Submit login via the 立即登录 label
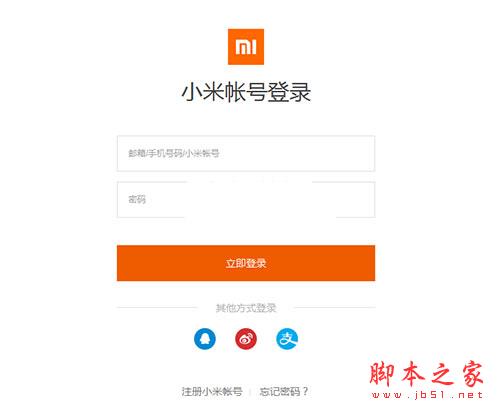The image size is (500, 411). coord(246,263)
